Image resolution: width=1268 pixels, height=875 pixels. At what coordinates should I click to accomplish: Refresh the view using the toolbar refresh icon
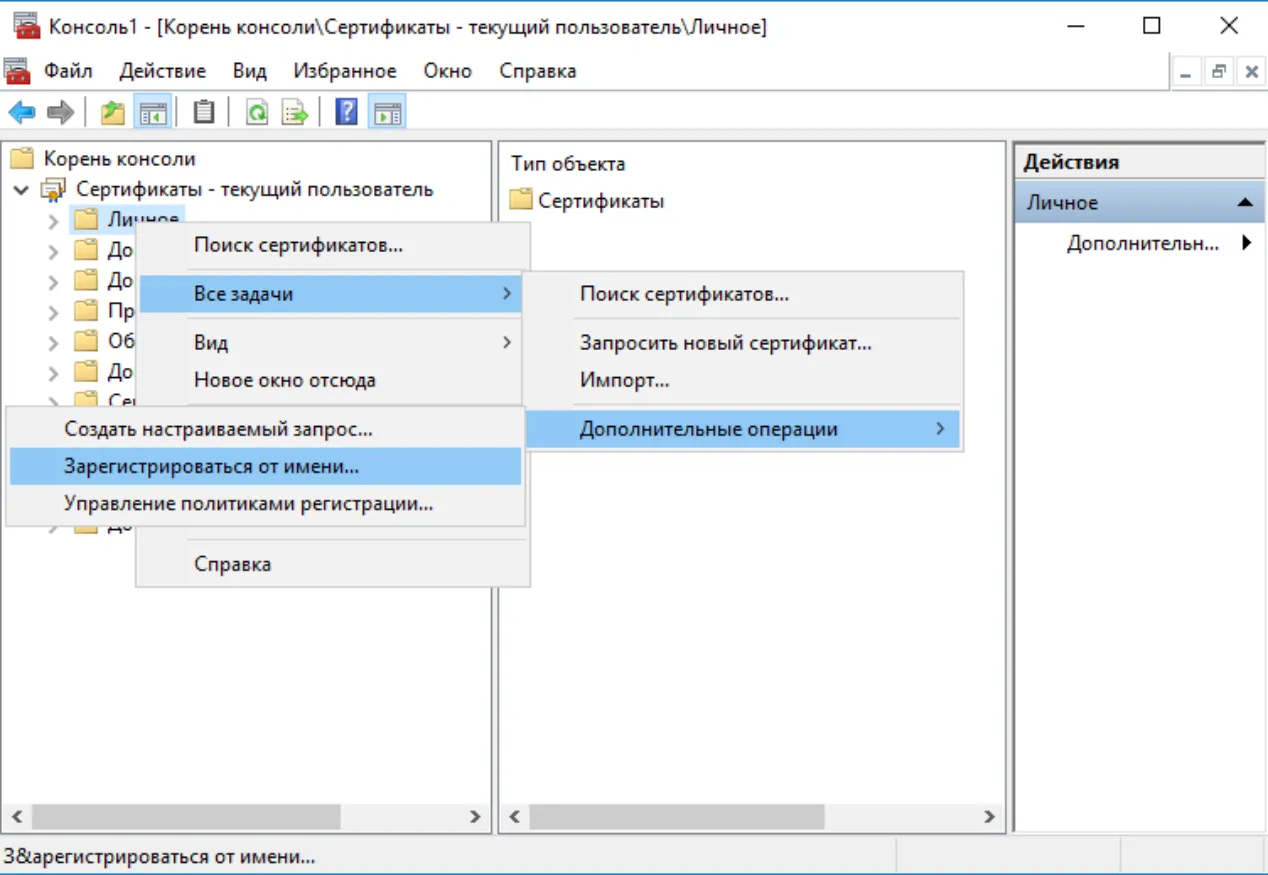pyautogui.click(x=257, y=112)
